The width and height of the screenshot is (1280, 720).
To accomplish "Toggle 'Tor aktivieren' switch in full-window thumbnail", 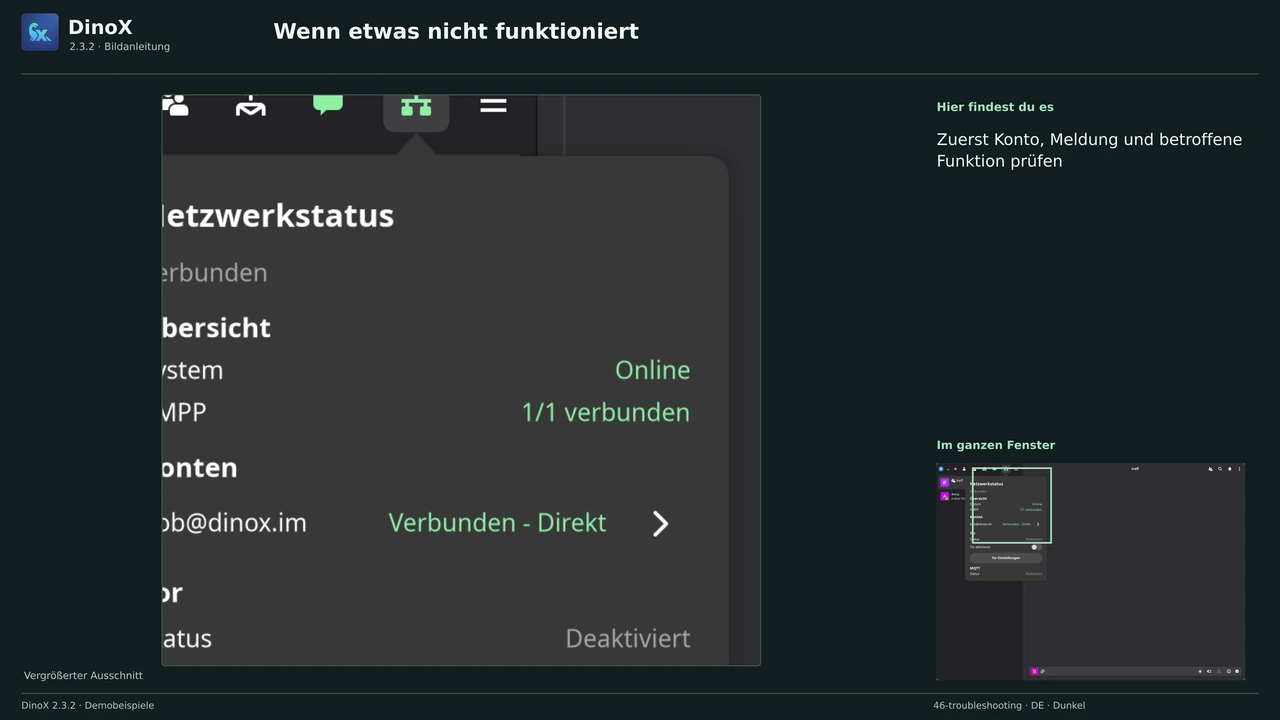I will (1036, 547).
